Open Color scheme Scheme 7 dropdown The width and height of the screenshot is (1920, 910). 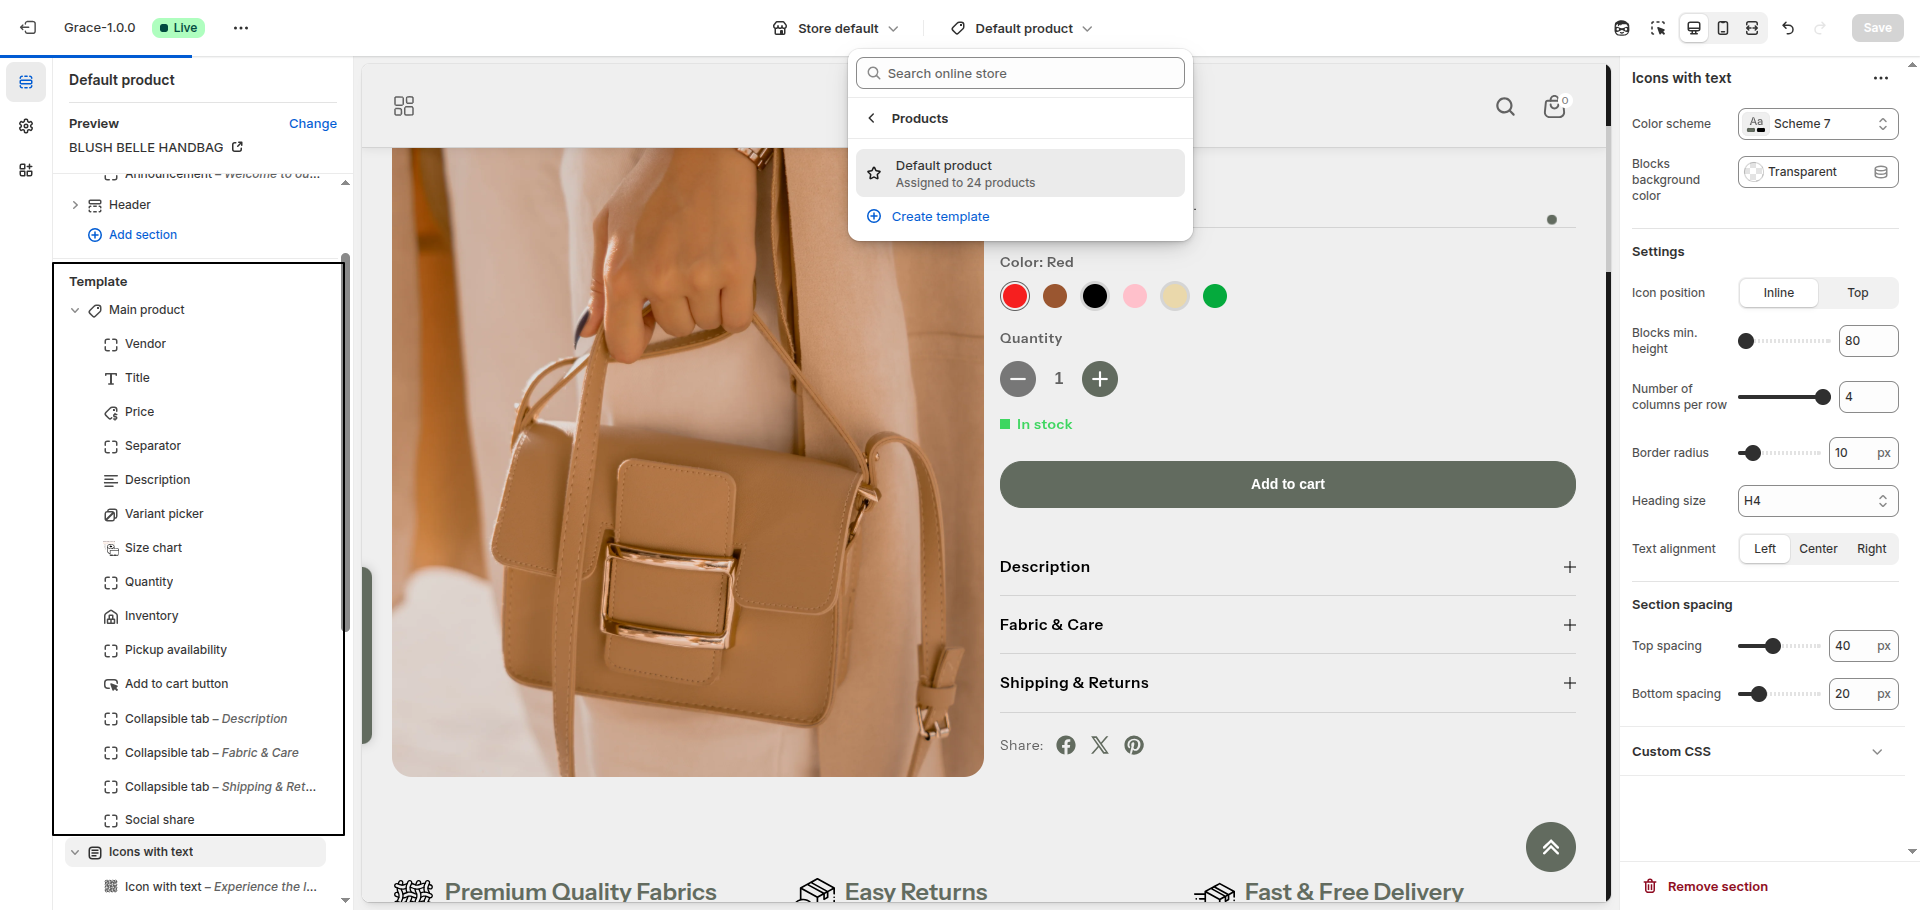(1818, 124)
